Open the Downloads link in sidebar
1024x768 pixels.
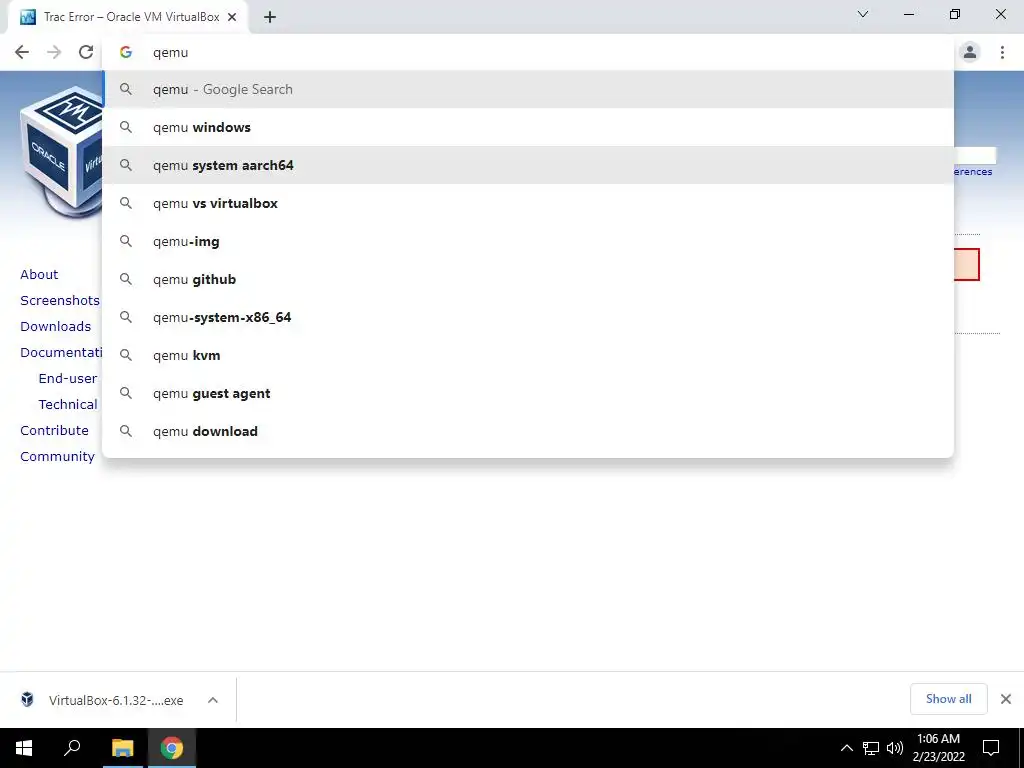coord(56,327)
